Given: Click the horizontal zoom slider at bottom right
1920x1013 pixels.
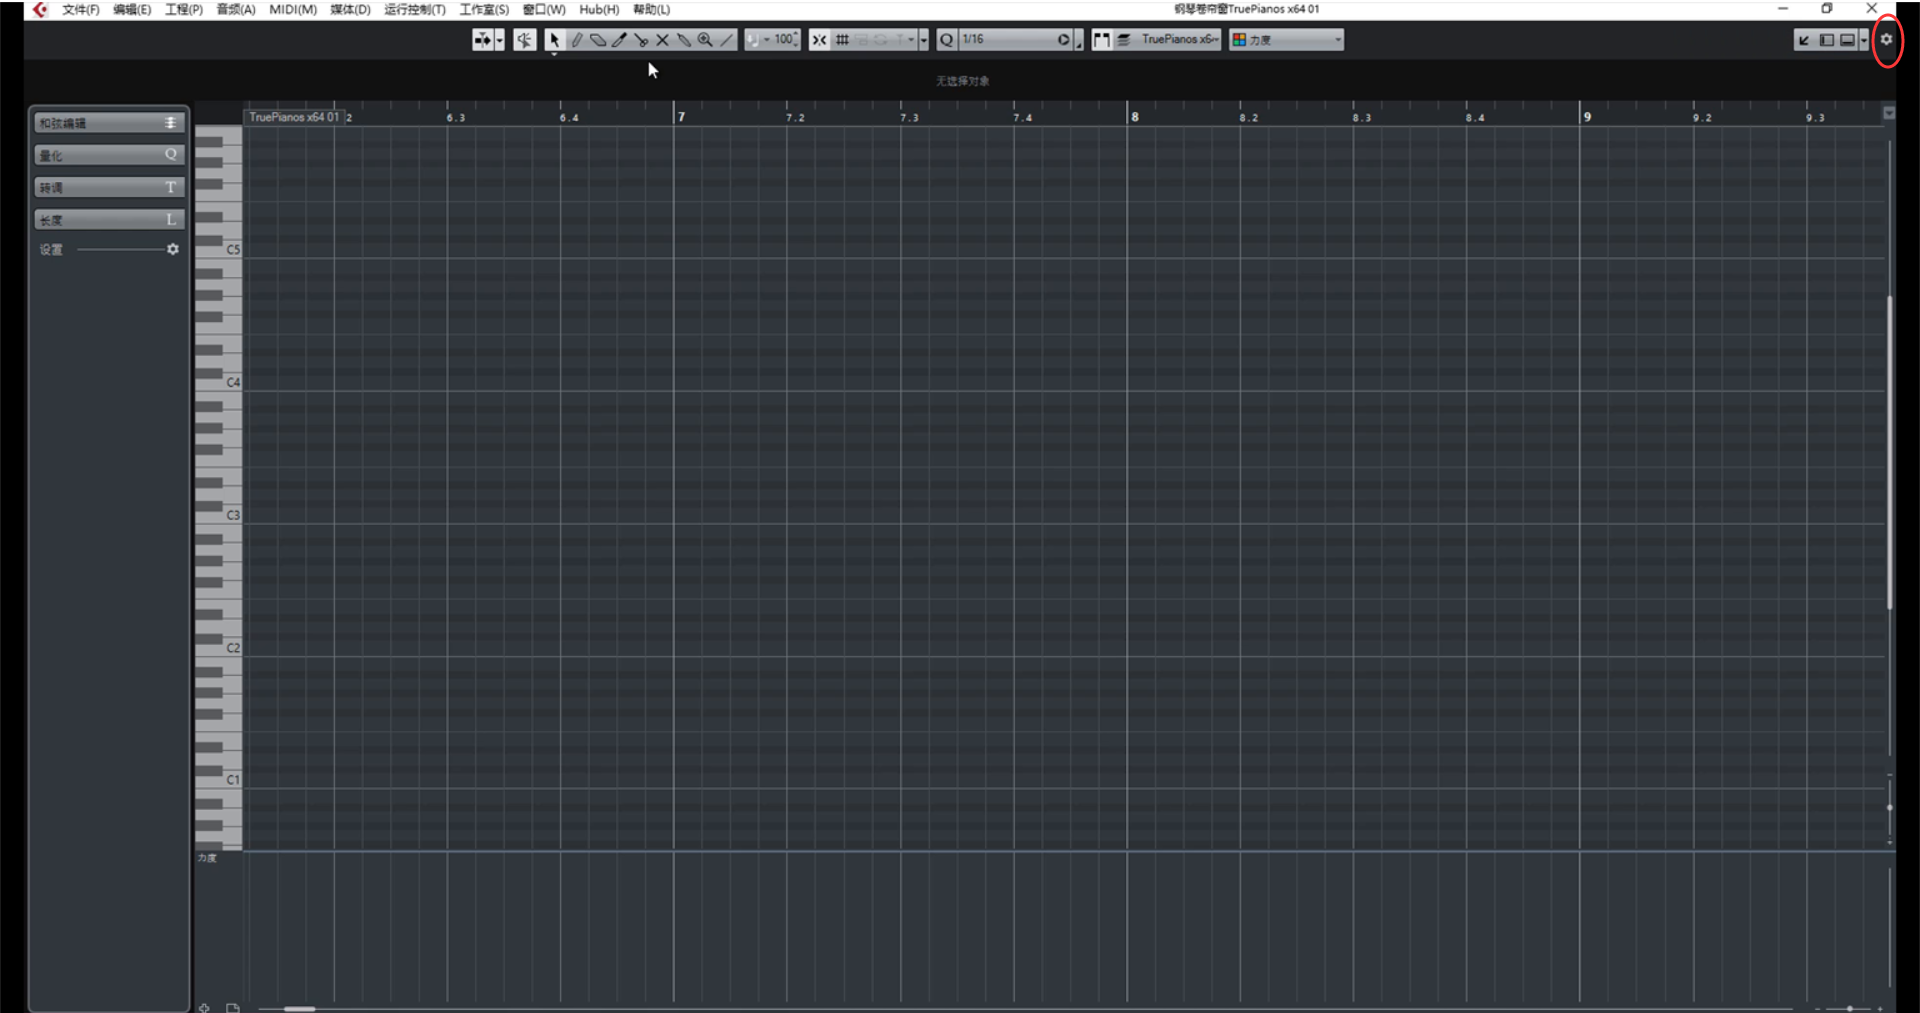Looking at the screenshot, I should (x=1850, y=1008).
